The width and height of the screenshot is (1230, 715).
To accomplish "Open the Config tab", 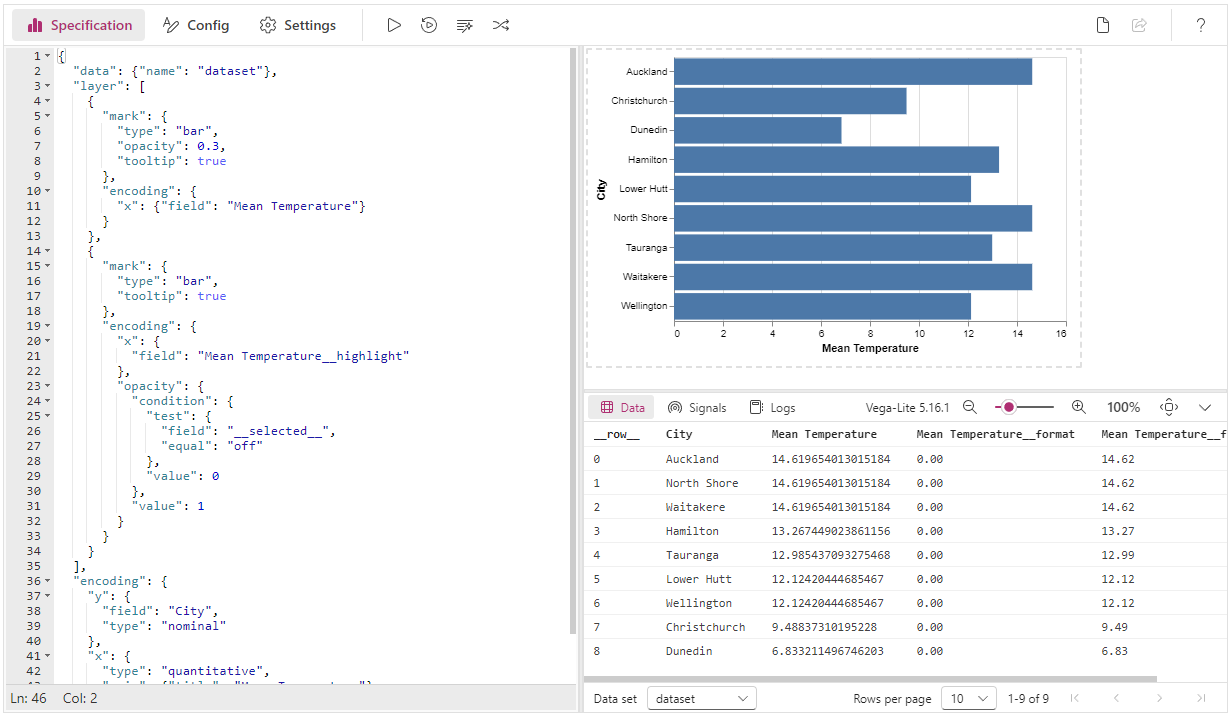I will tap(196, 25).
